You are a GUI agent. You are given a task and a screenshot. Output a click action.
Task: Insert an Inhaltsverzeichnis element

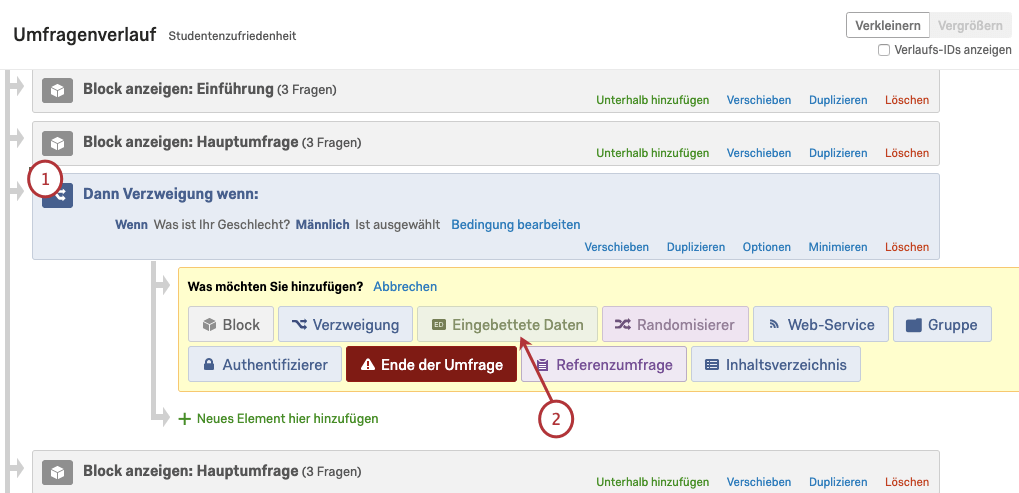(776, 364)
